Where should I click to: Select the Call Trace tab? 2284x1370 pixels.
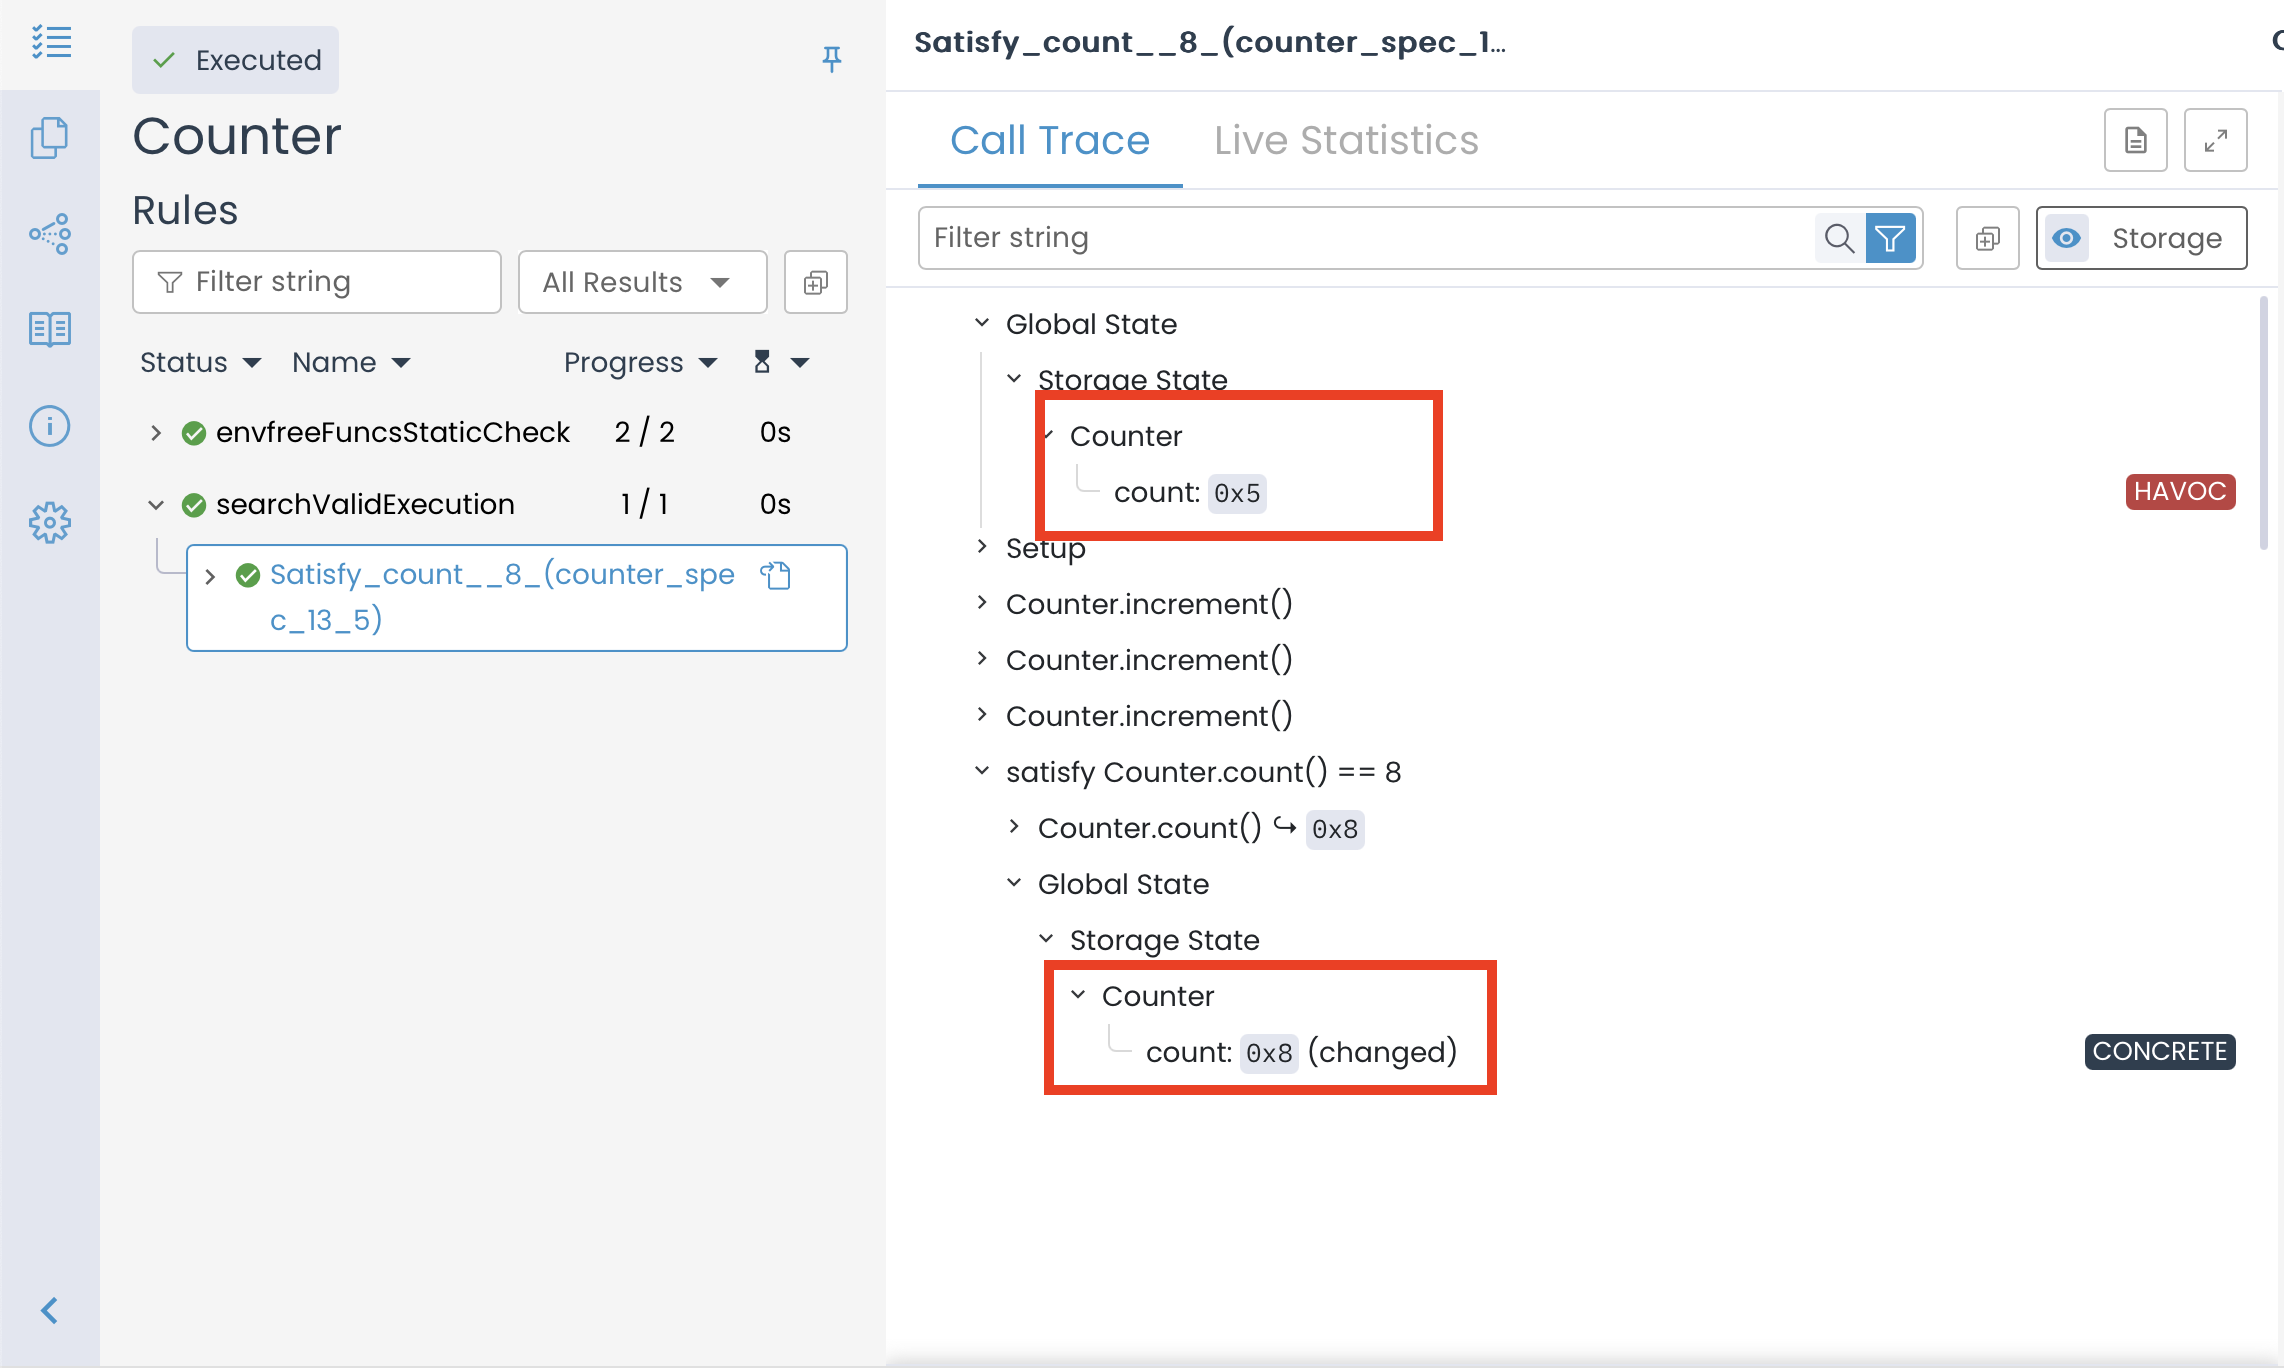click(1050, 141)
